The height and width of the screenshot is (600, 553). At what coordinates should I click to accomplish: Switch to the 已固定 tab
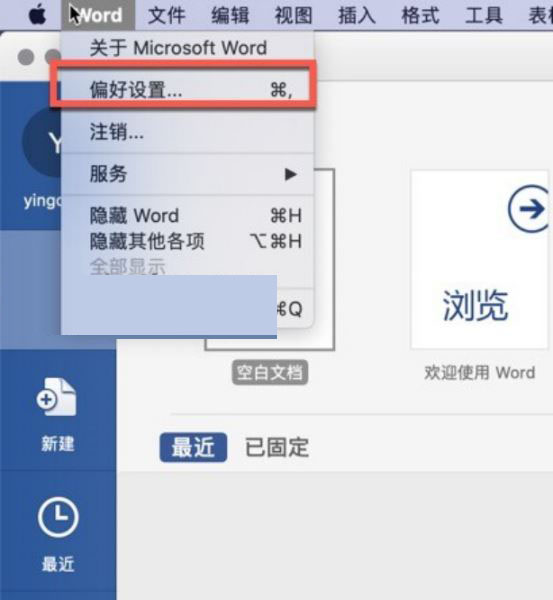277,447
